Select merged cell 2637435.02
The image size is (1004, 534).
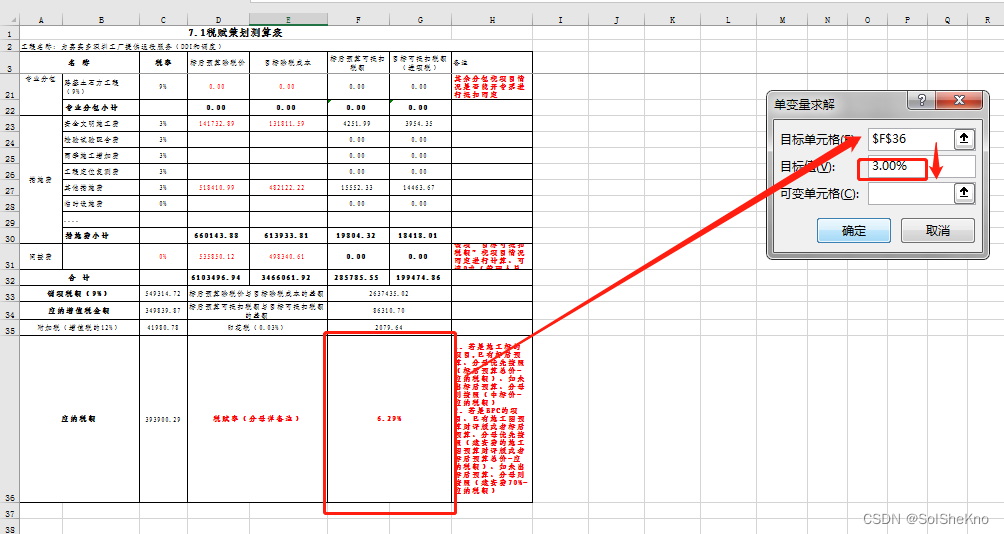pyautogui.click(x=389, y=294)
